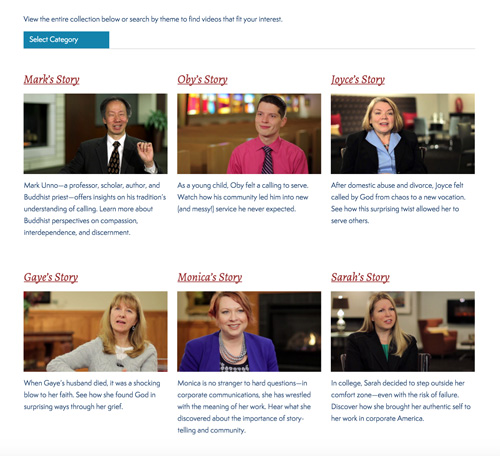Click the 'View the entire collection' intro text
This screenshot has height=456, width=500.
click(153, 19)
